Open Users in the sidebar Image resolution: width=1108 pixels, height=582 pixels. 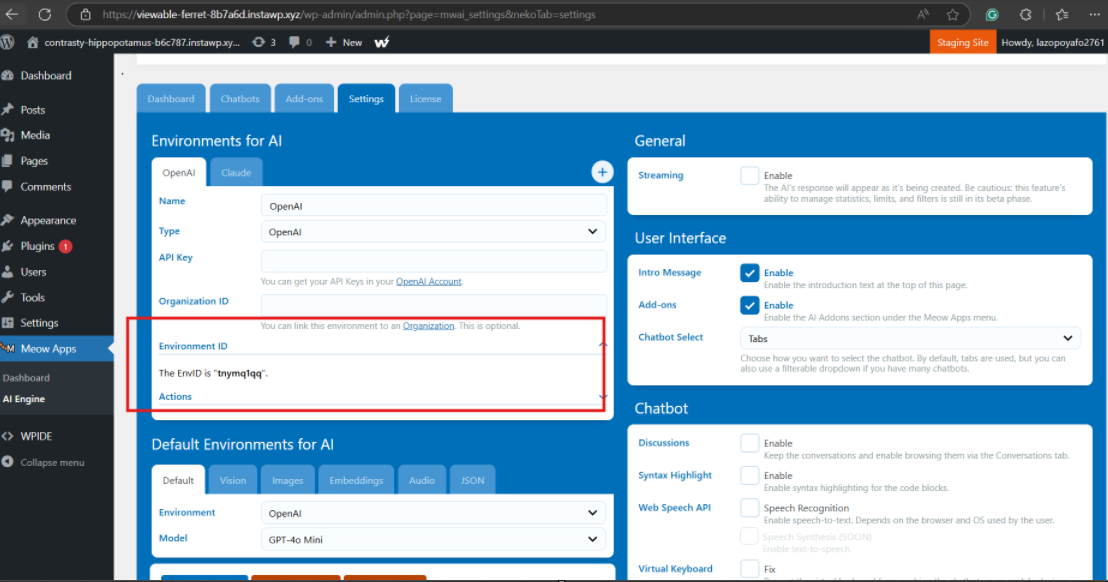click(33, 272)
